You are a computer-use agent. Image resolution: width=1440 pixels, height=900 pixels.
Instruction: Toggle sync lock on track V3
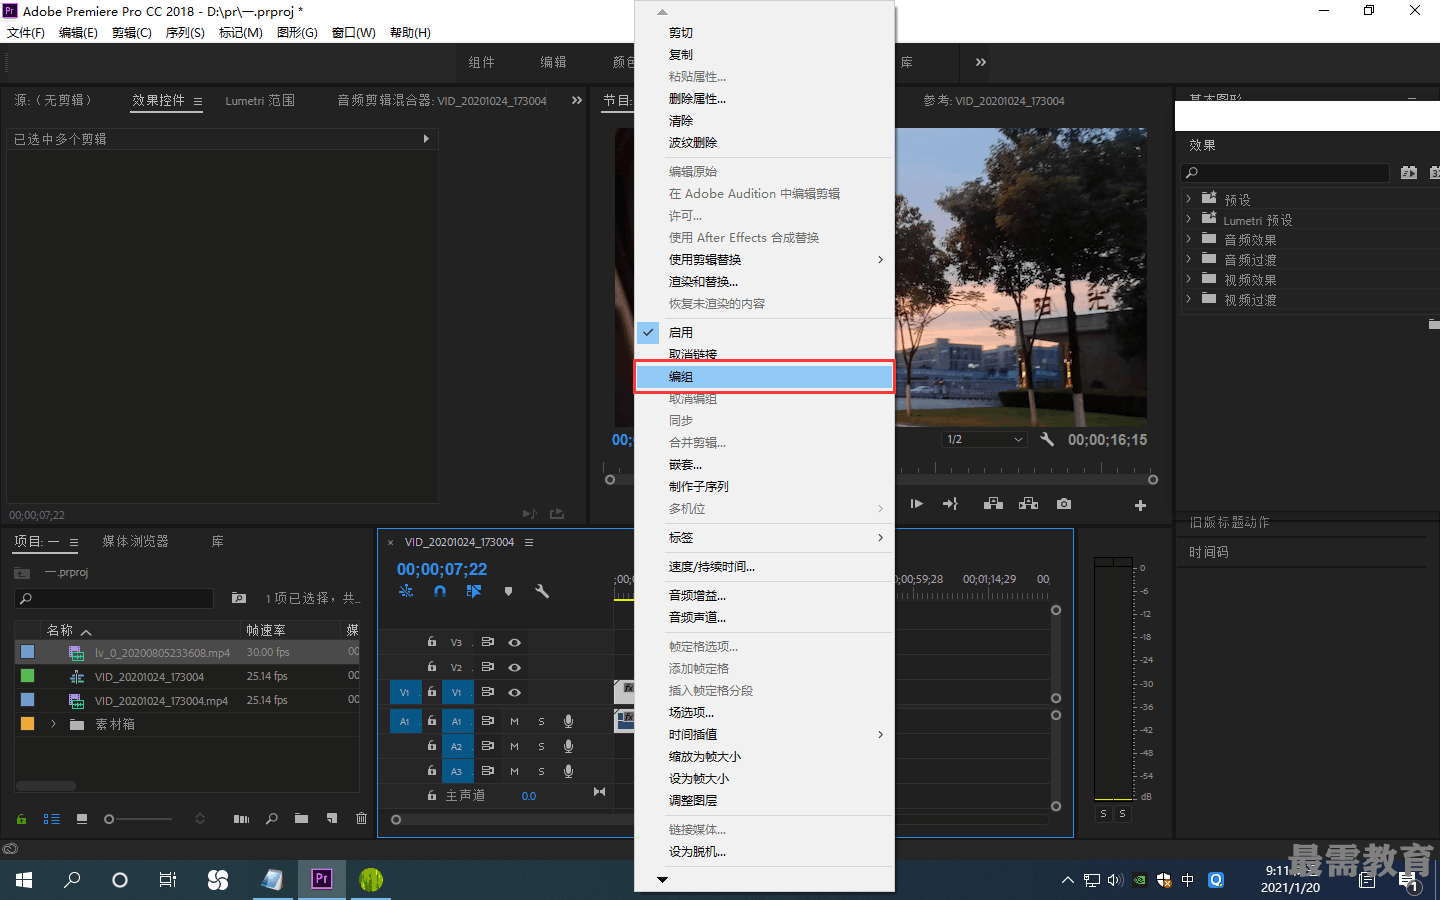tap(488, 642)
